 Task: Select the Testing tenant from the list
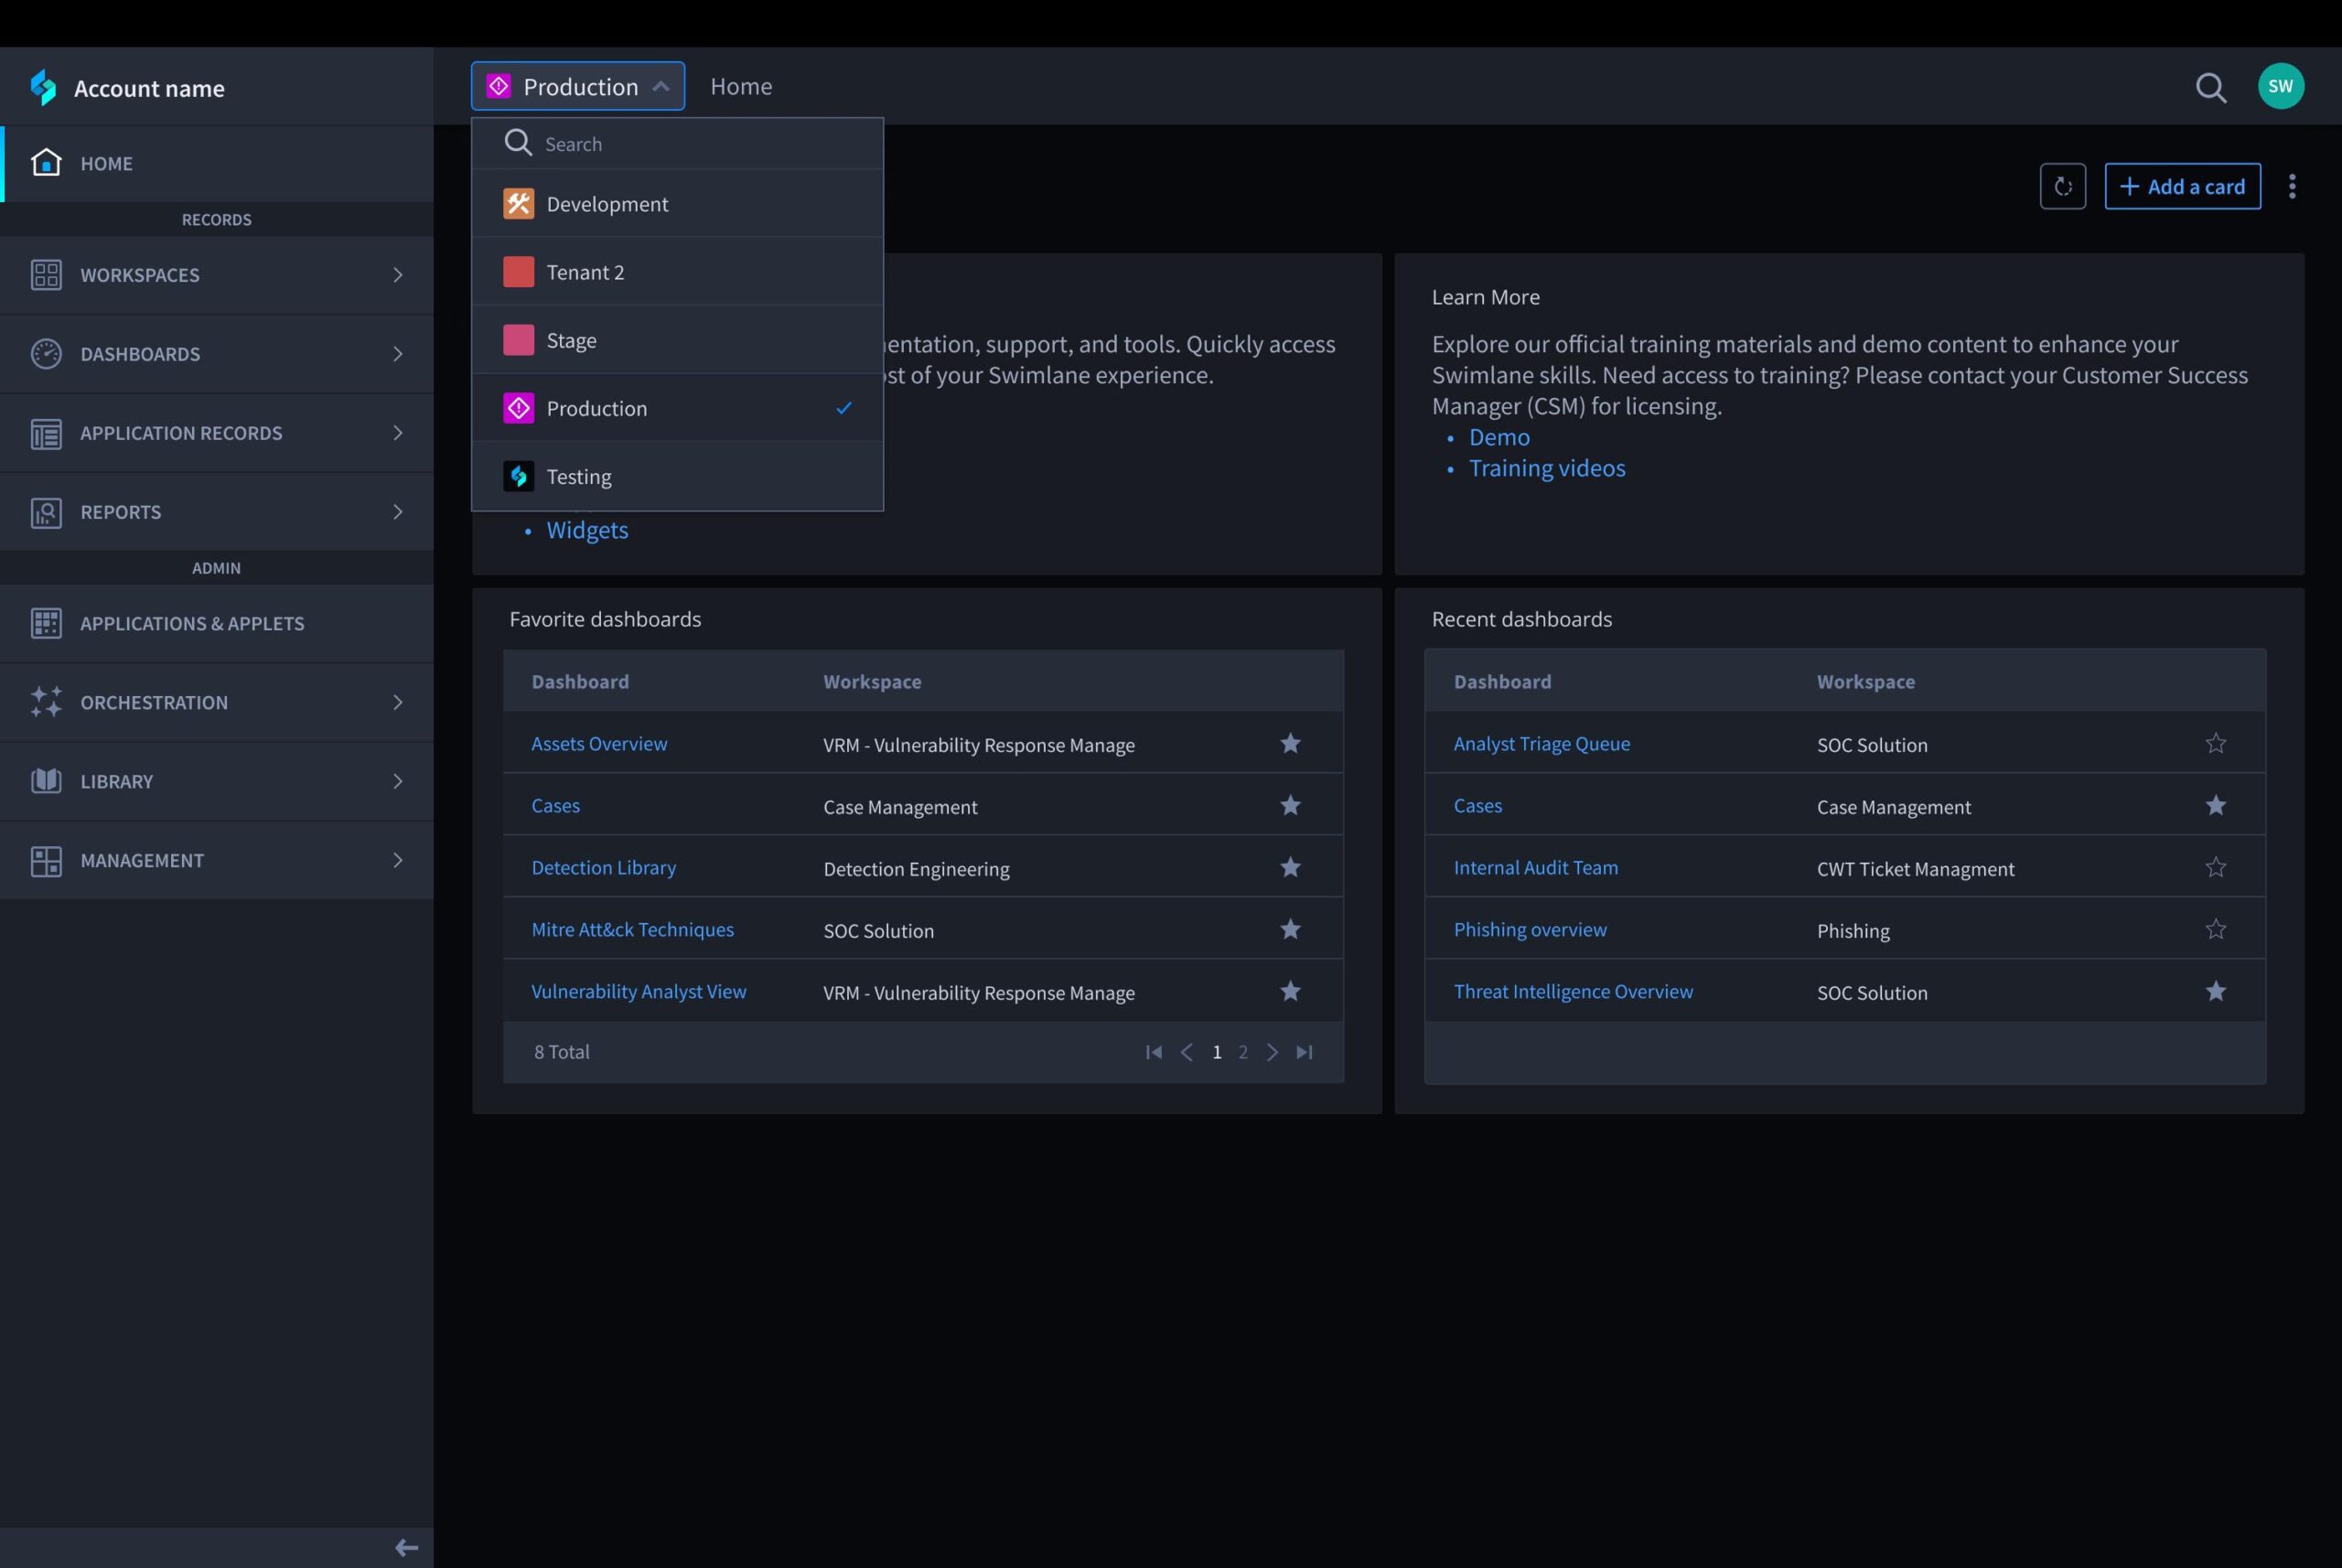point(579,477)
